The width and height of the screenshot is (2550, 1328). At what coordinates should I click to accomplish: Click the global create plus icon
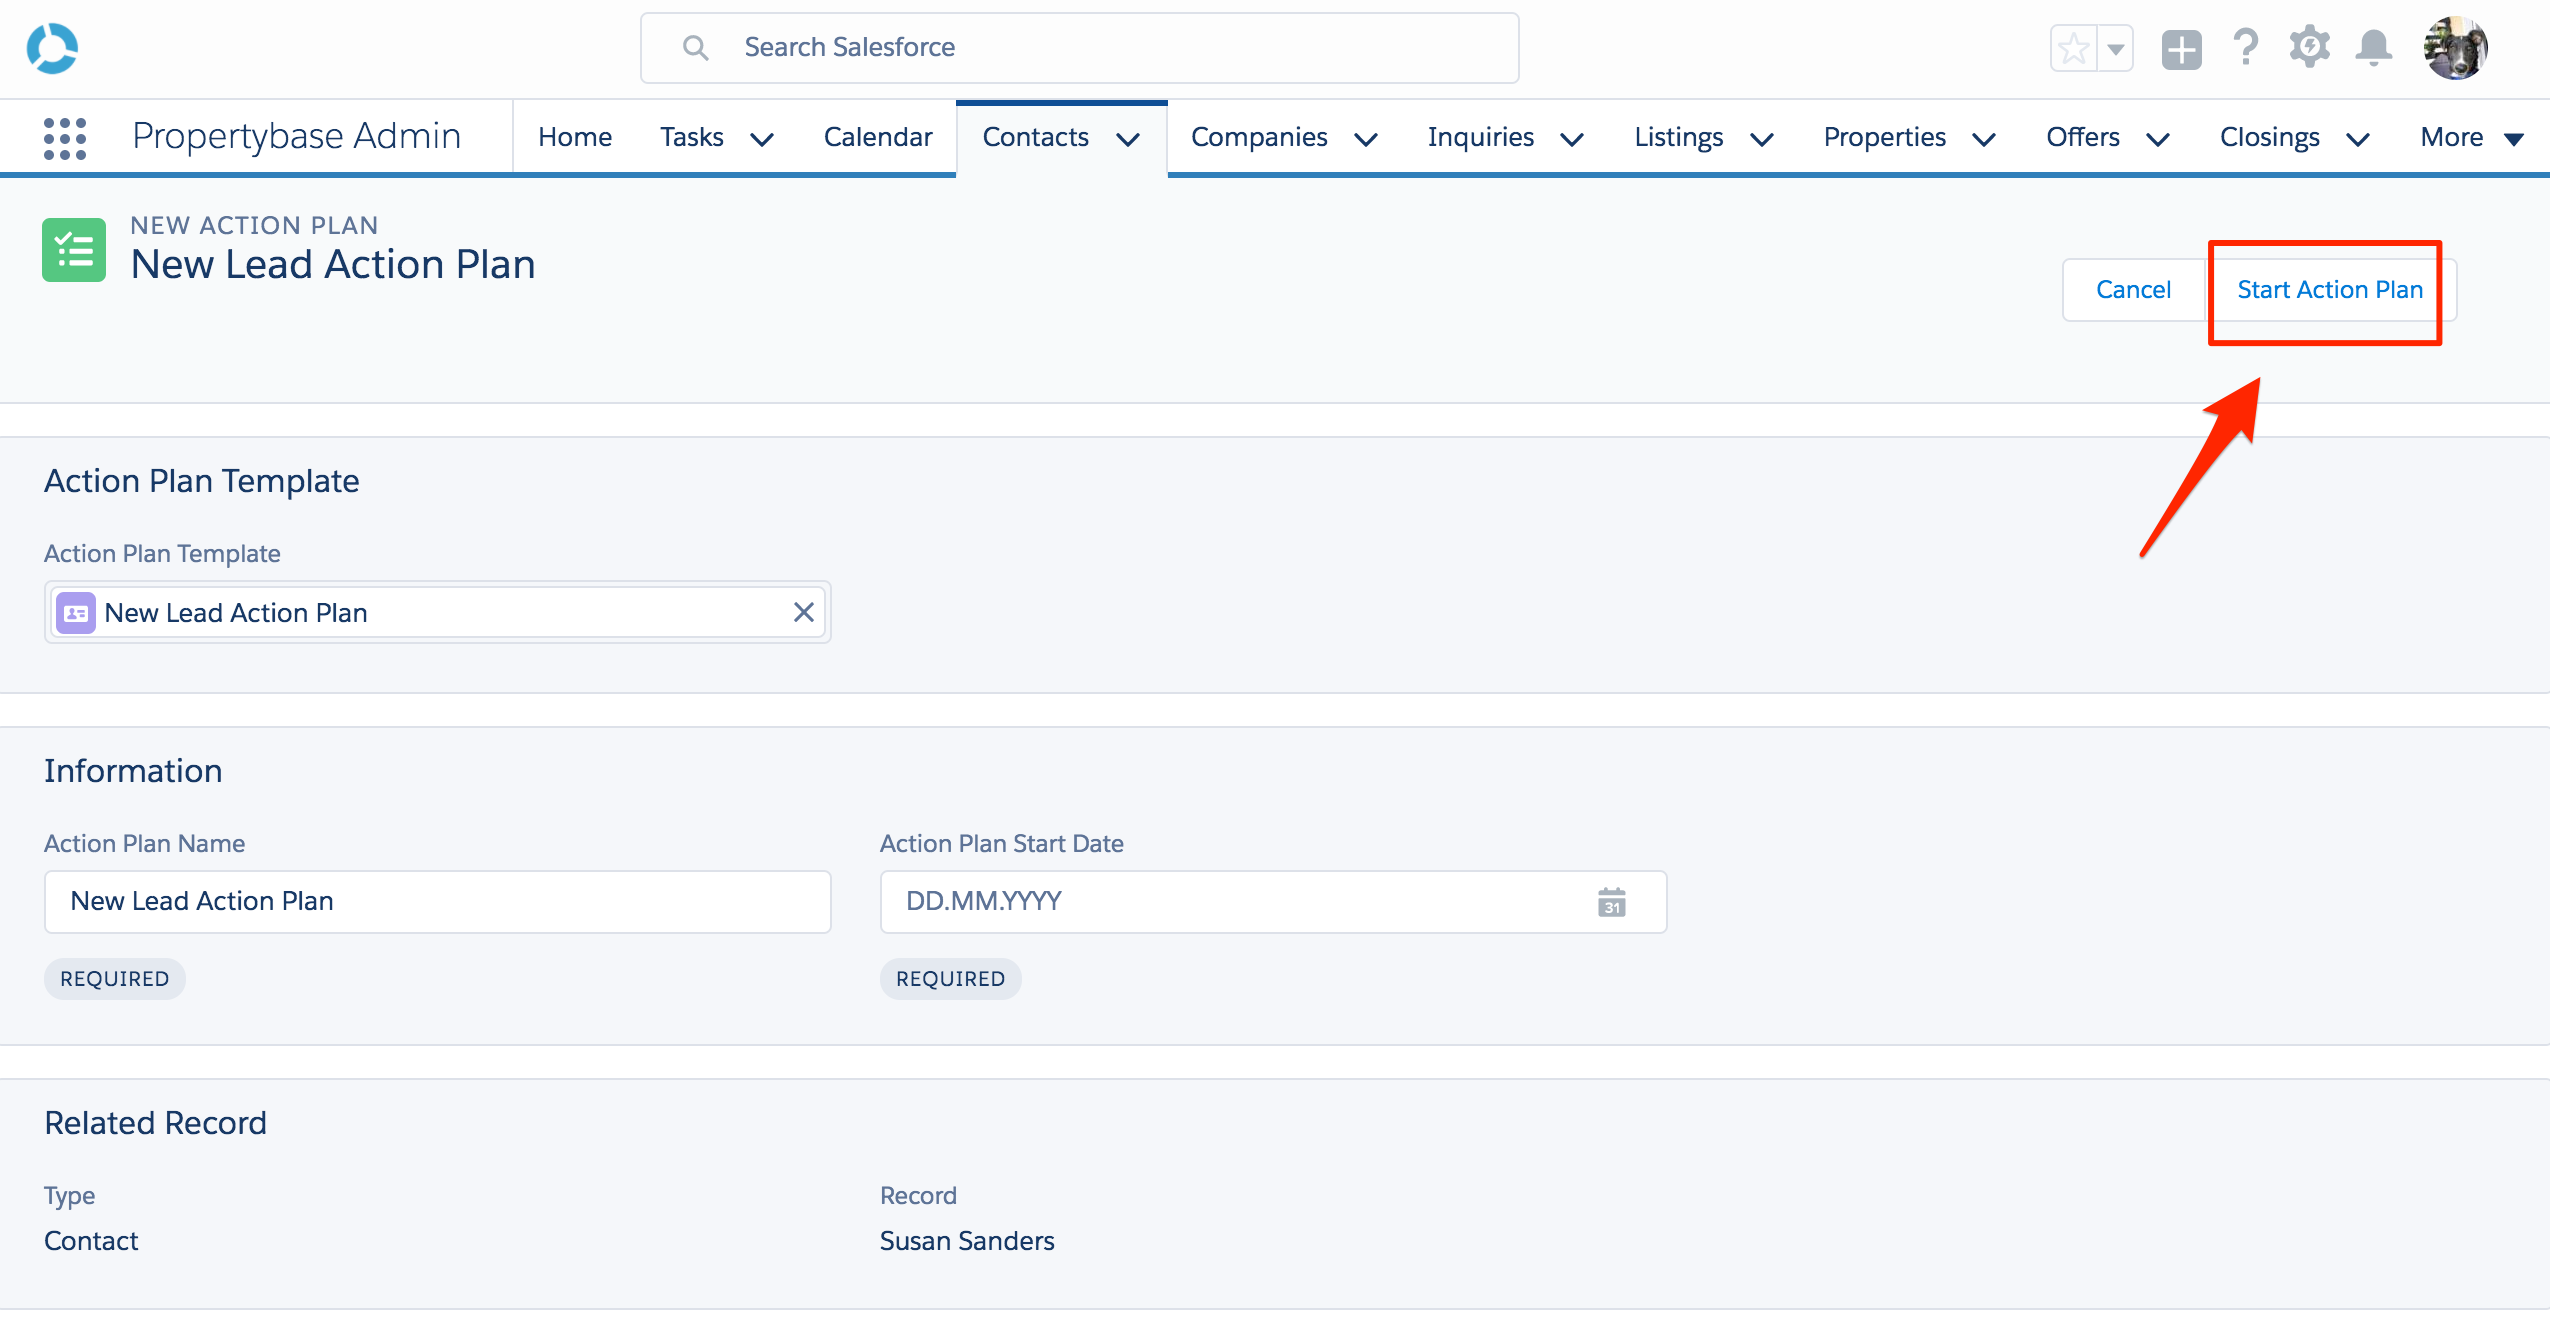point(2181,49)
